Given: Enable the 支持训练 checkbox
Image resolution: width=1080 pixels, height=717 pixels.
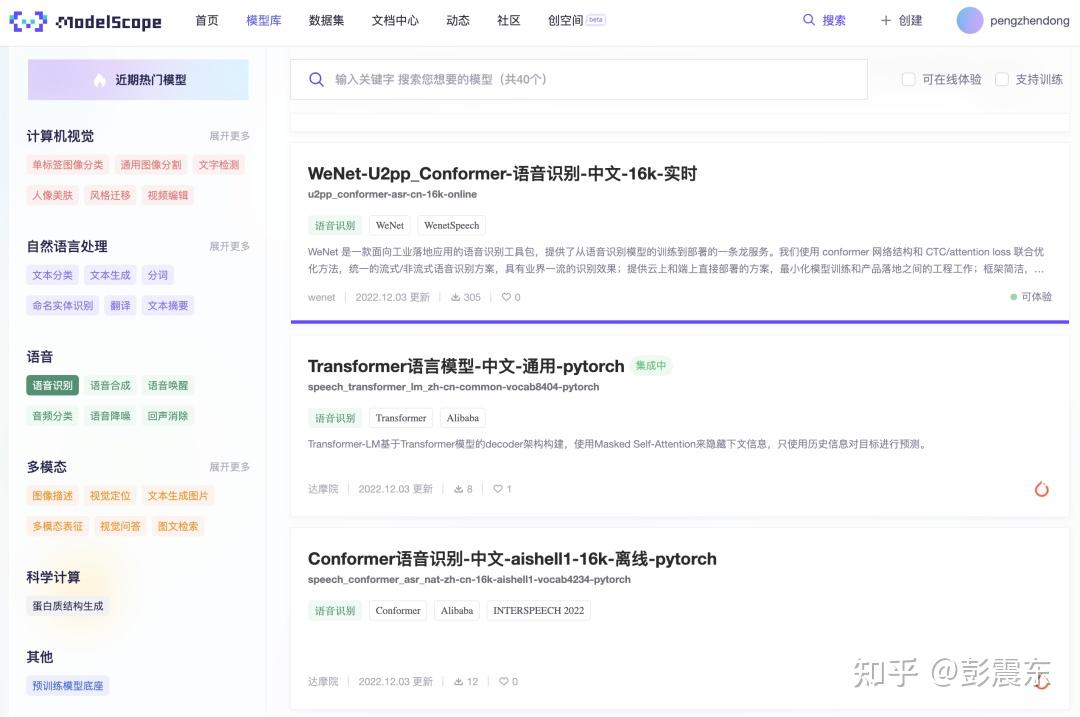Looking at the screenshot, I should 1002,79.
